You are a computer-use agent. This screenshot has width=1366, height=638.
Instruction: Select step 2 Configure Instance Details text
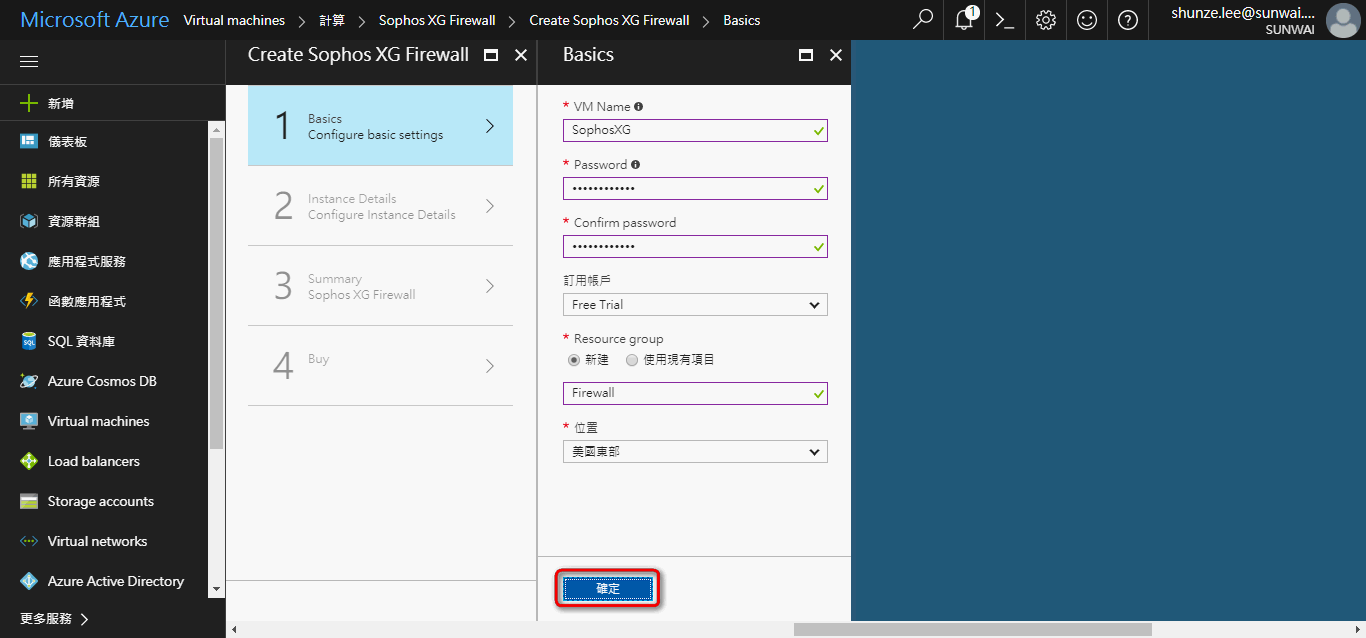(x=382, y=215)
